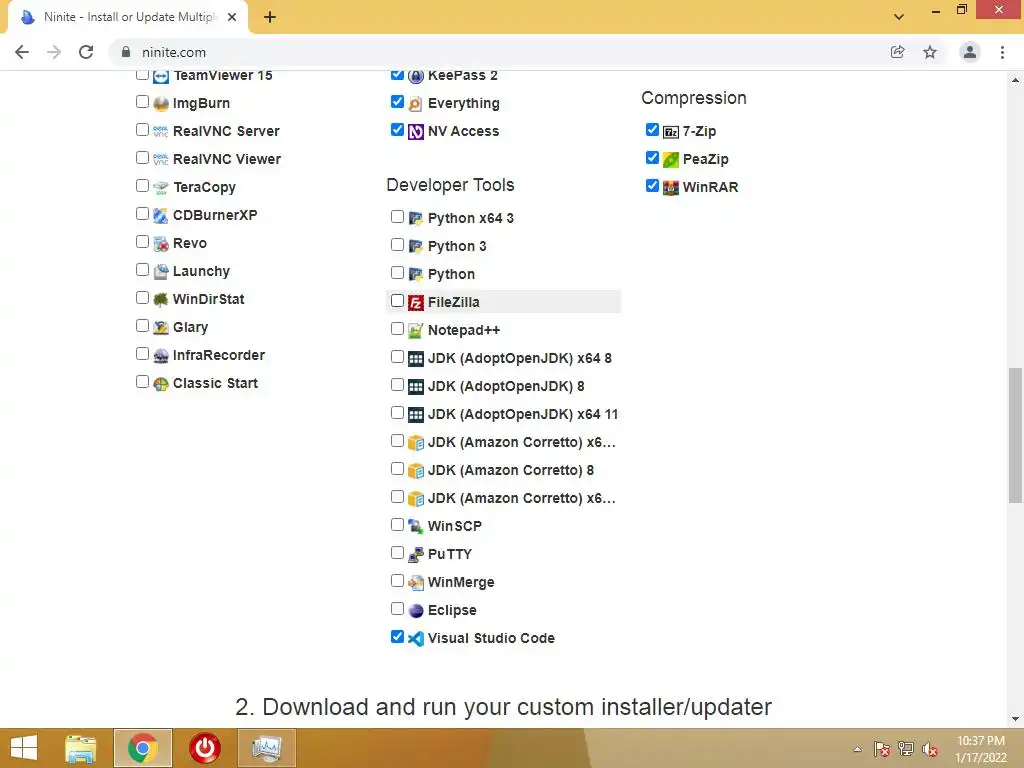The height and width of the screenshot is (768, 1024).
Task: Click the Eclipse sphere icon
Action: [415, 611]
